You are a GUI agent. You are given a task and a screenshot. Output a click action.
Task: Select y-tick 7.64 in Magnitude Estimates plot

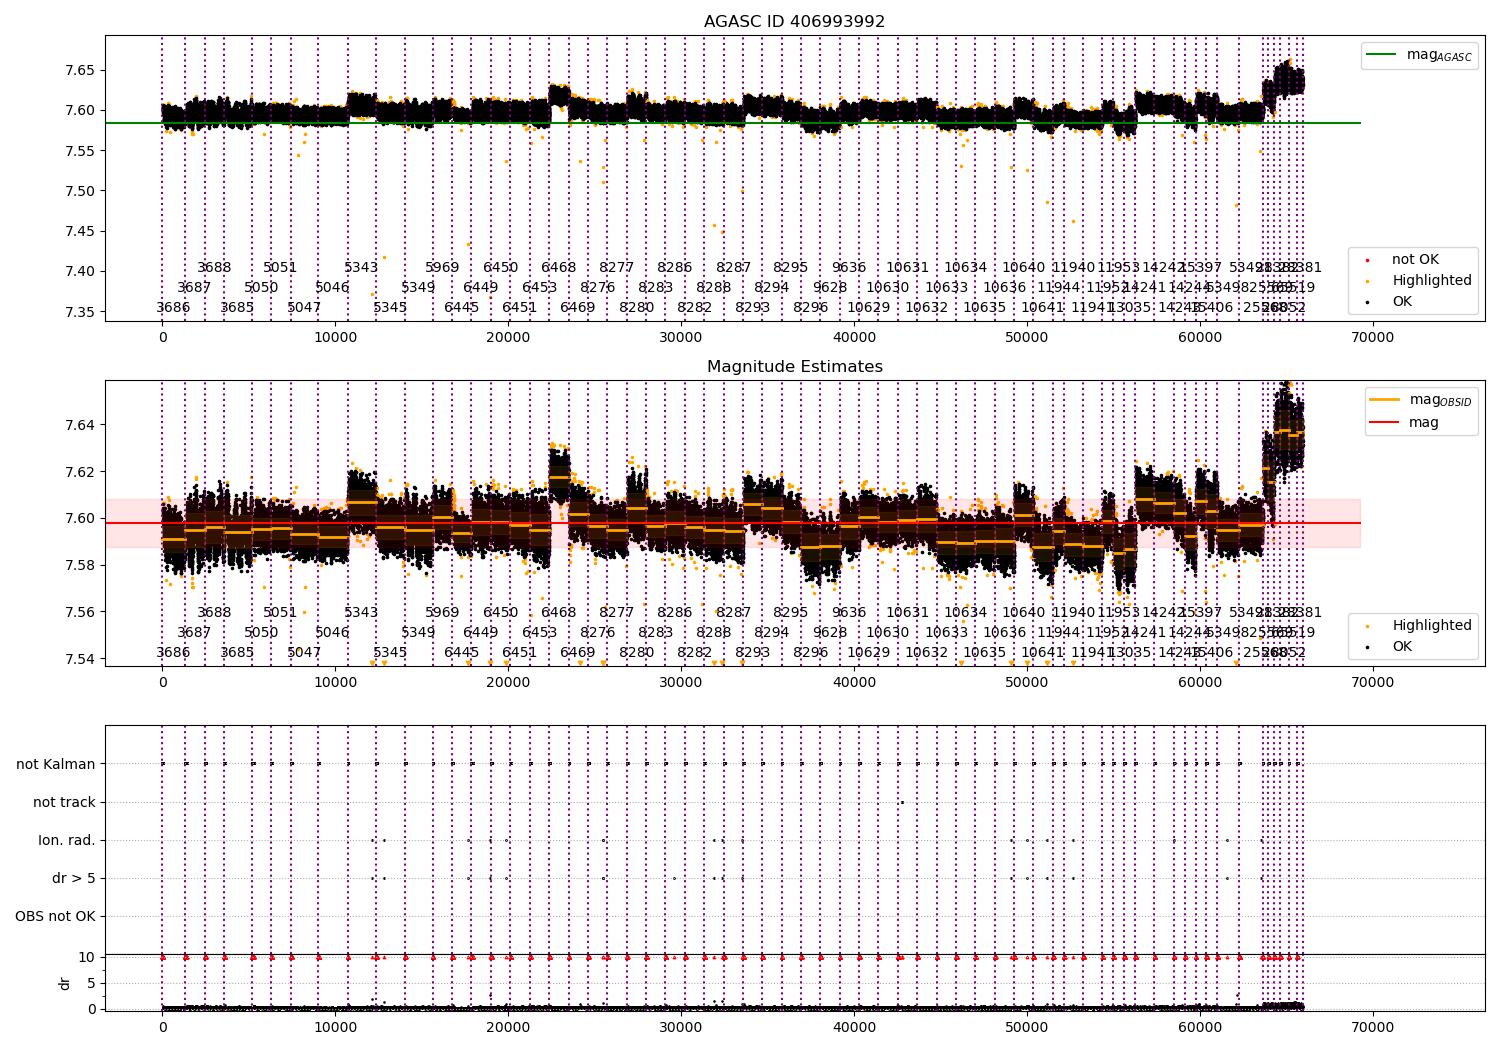tap(79, 425)
